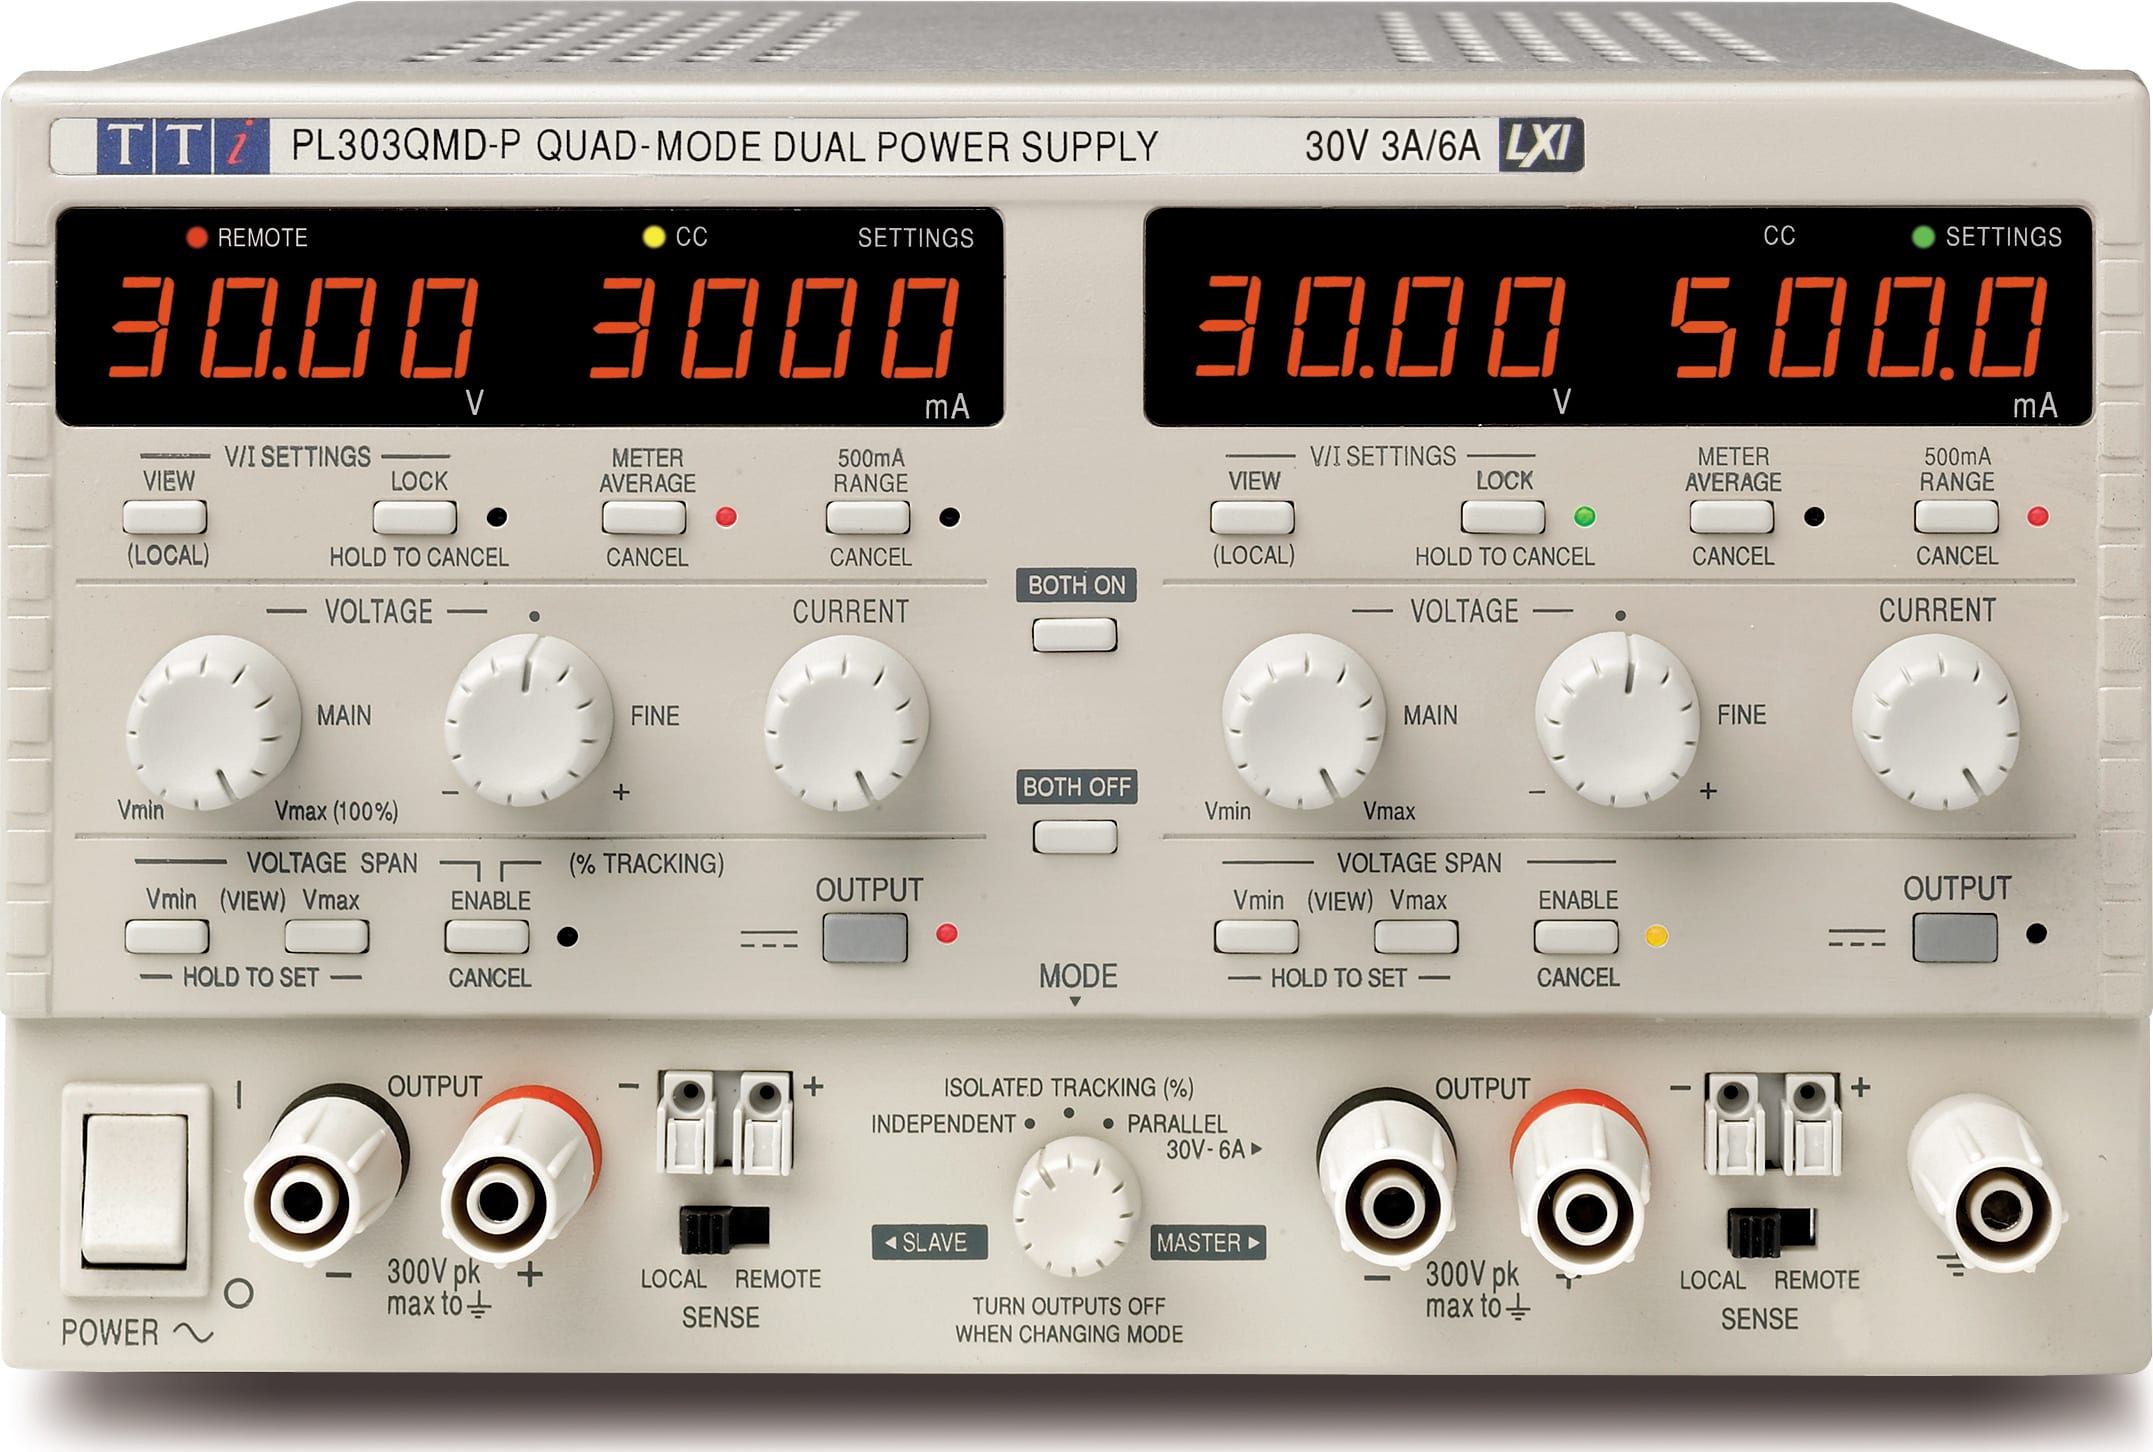
Task: Click the right channel MAIN voltage knob
Action: point(1304,720)
